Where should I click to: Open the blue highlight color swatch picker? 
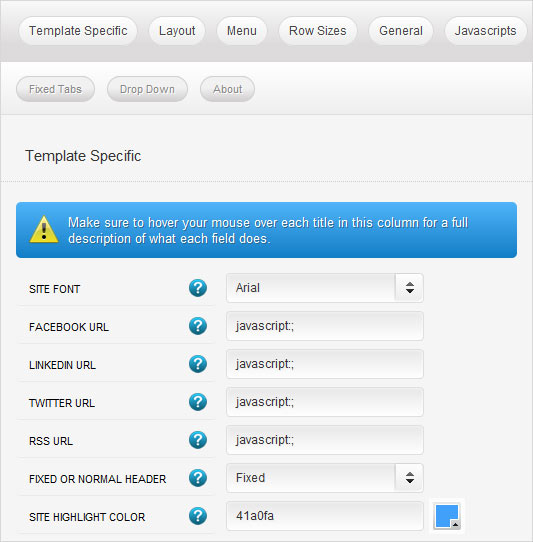(447, 516)
